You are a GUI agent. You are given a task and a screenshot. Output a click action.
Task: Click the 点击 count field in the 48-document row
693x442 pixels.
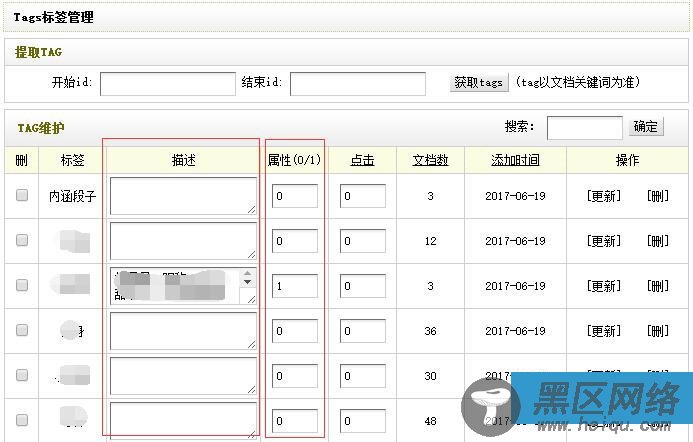click(363, 421)
